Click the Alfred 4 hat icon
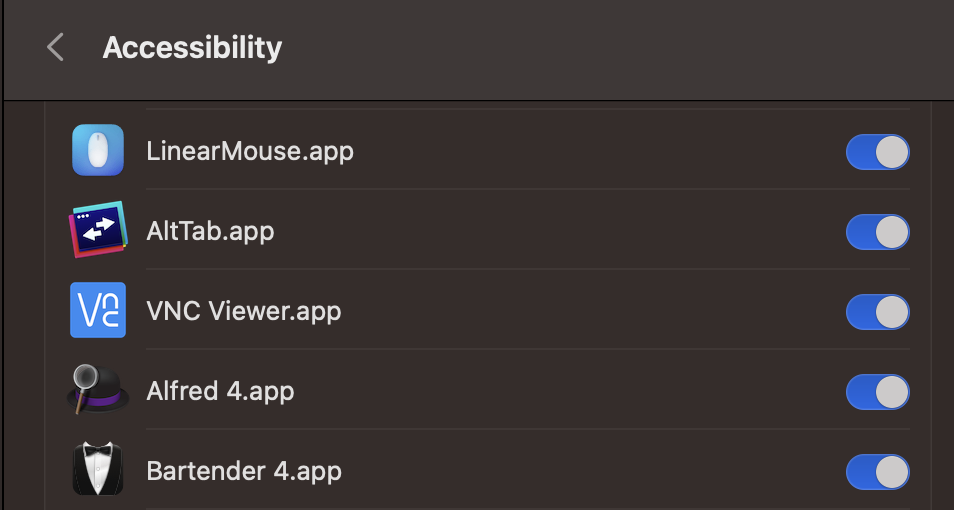Viewport: 954px width, 510px height. [98, 389]
